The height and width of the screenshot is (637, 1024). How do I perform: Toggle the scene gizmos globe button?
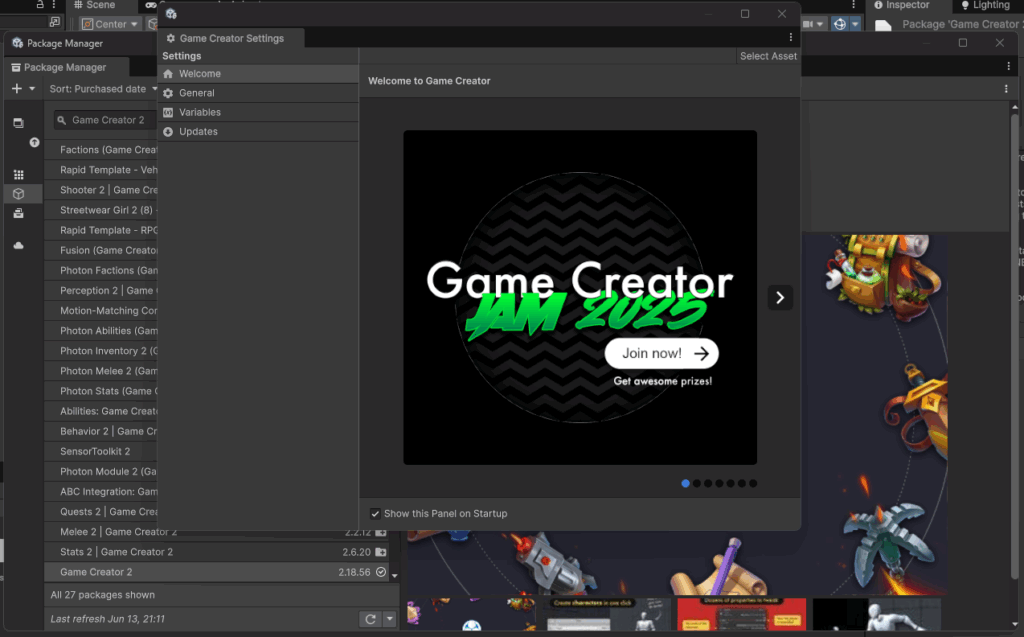pyautogui.click(x=840, y=24)
